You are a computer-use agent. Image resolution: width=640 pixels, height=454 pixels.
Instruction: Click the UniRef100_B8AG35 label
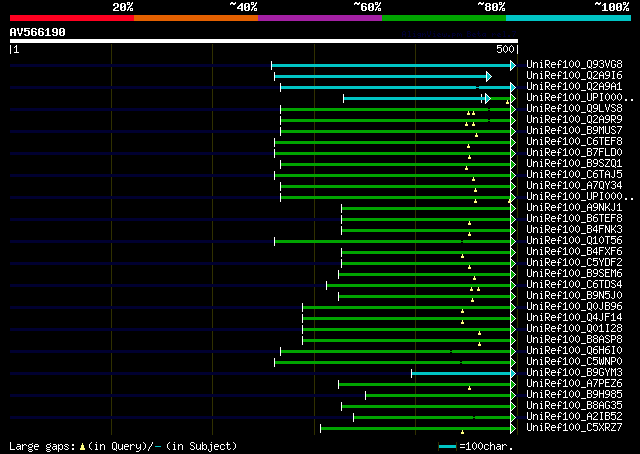(574, 406)
